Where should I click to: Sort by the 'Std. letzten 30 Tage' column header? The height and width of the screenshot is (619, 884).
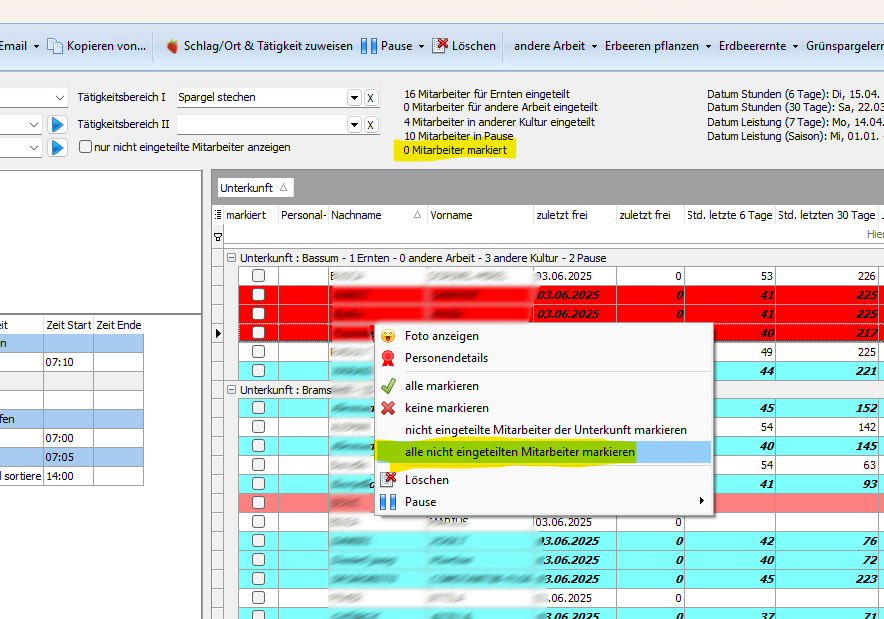[826, 215]
